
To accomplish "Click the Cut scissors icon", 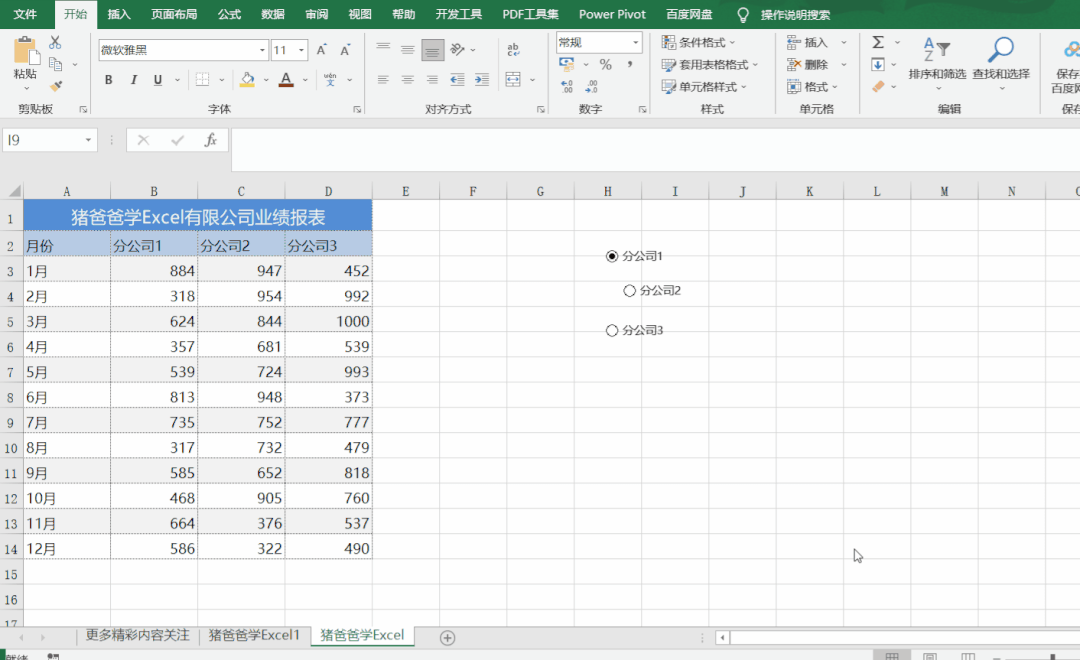I will 55,42.
